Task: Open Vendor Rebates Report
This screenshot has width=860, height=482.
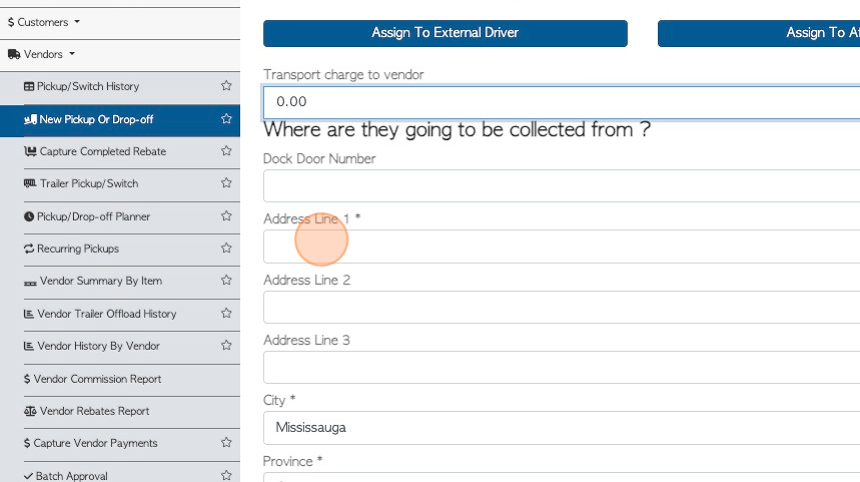Action: (x=94, y=411)
